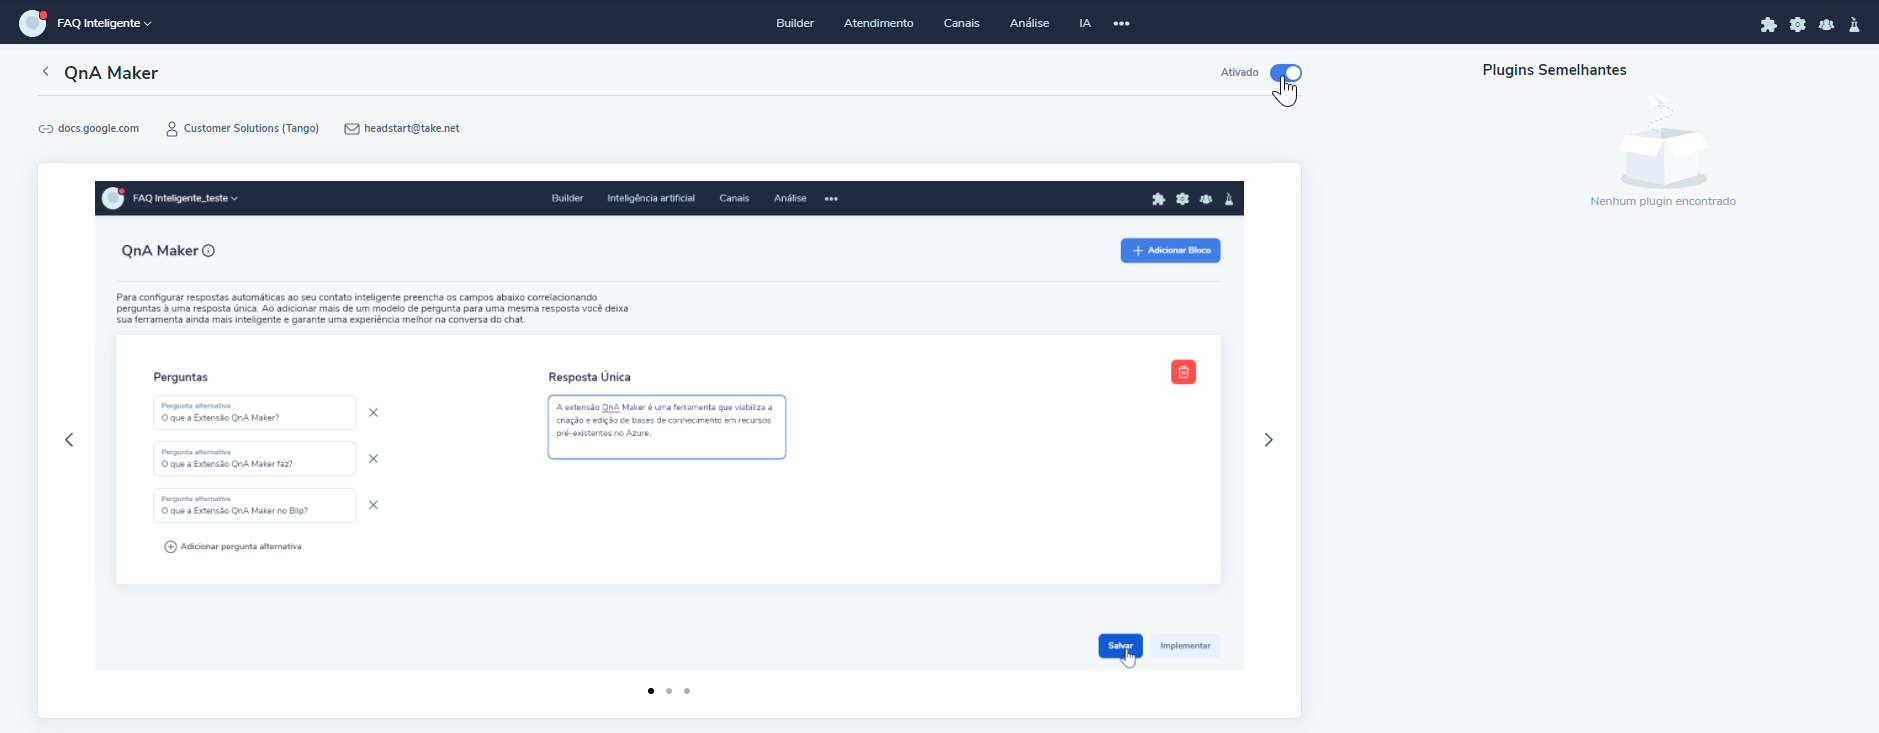Screen dimensions: 1879x733
Task: Click the back arrow beside QnA Maker
Action: pos(45,72)
